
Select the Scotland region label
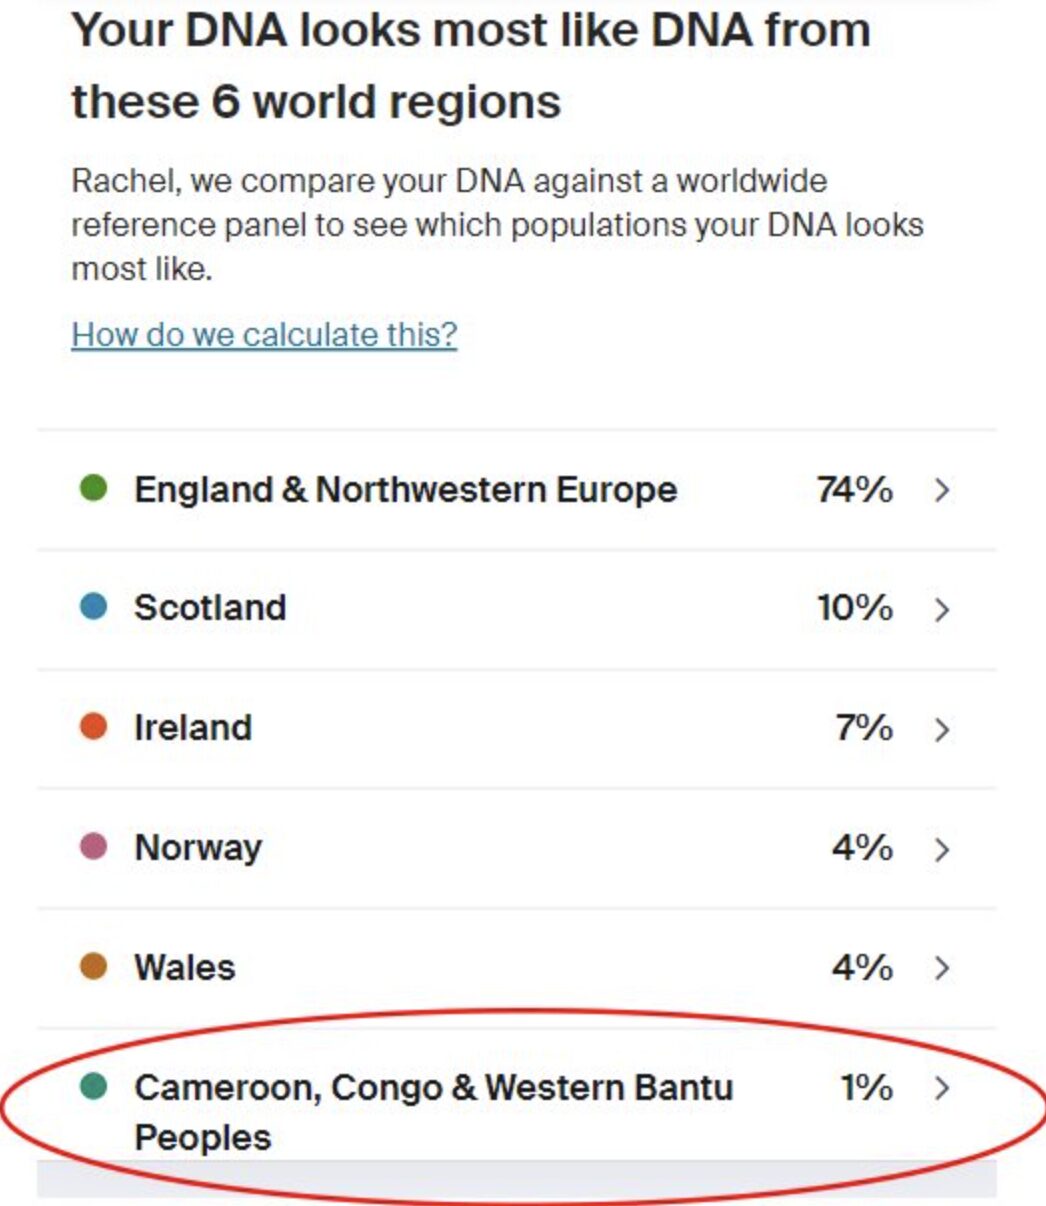pyautogui.click(x=210, y=608)
